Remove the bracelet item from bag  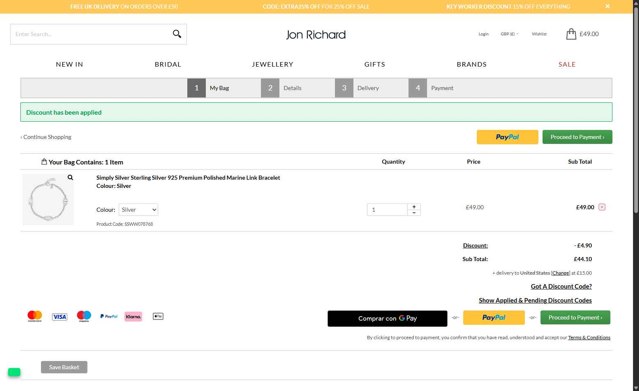(602, 207)
